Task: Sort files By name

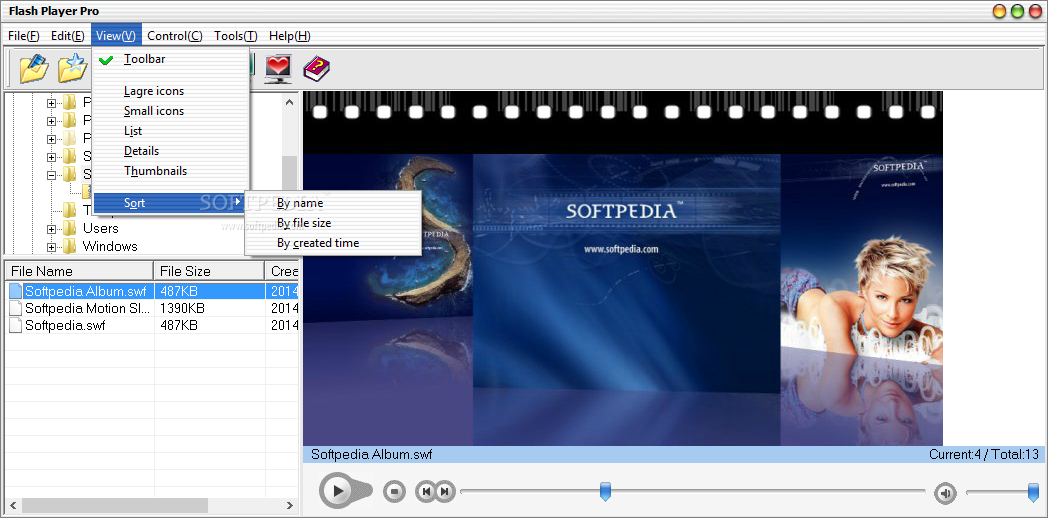Action: (333, 203)
